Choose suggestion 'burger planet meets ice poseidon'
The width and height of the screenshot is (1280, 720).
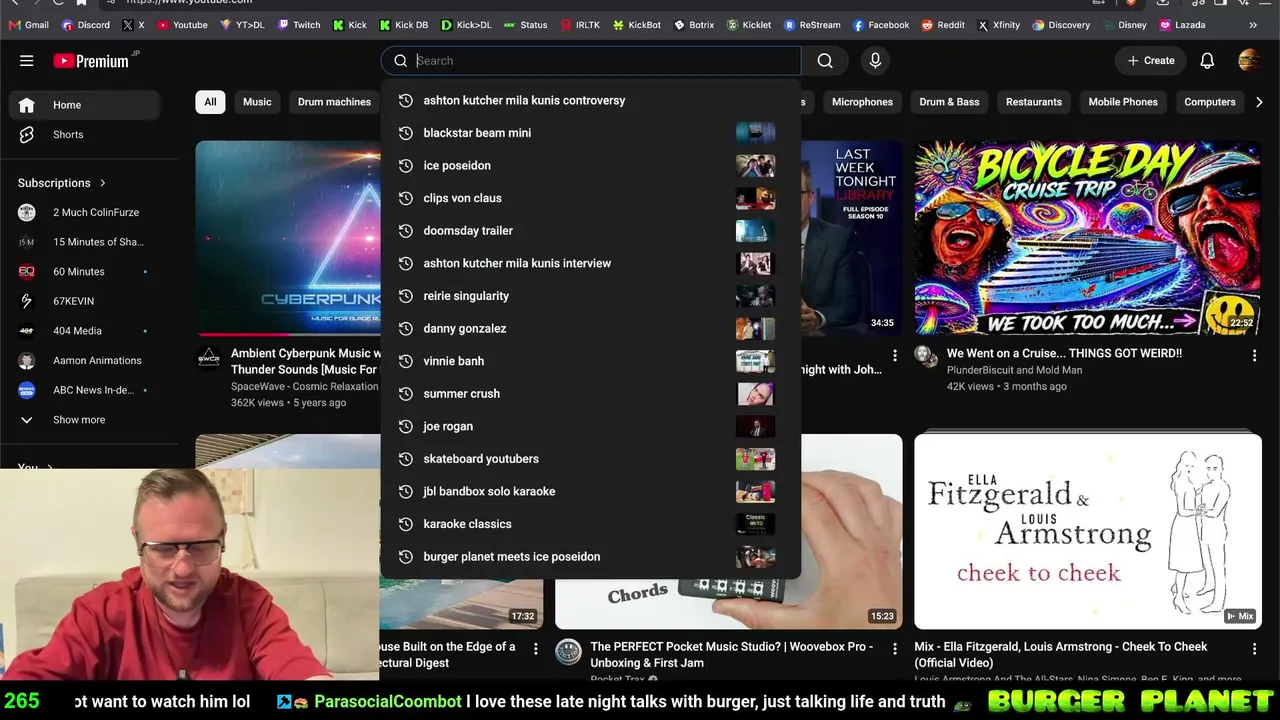pyautogui.click(x=591, y=557)
